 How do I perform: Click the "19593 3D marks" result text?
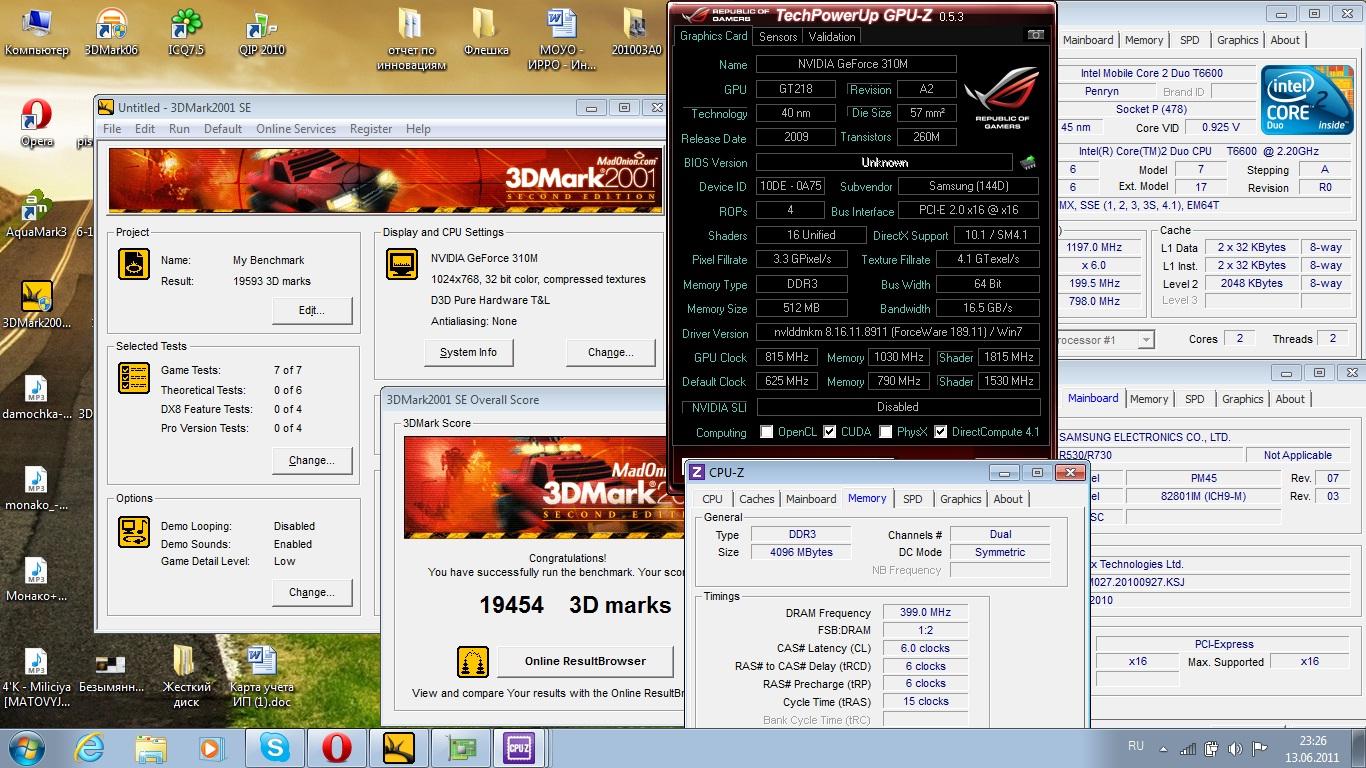click(x=272, y=282)
